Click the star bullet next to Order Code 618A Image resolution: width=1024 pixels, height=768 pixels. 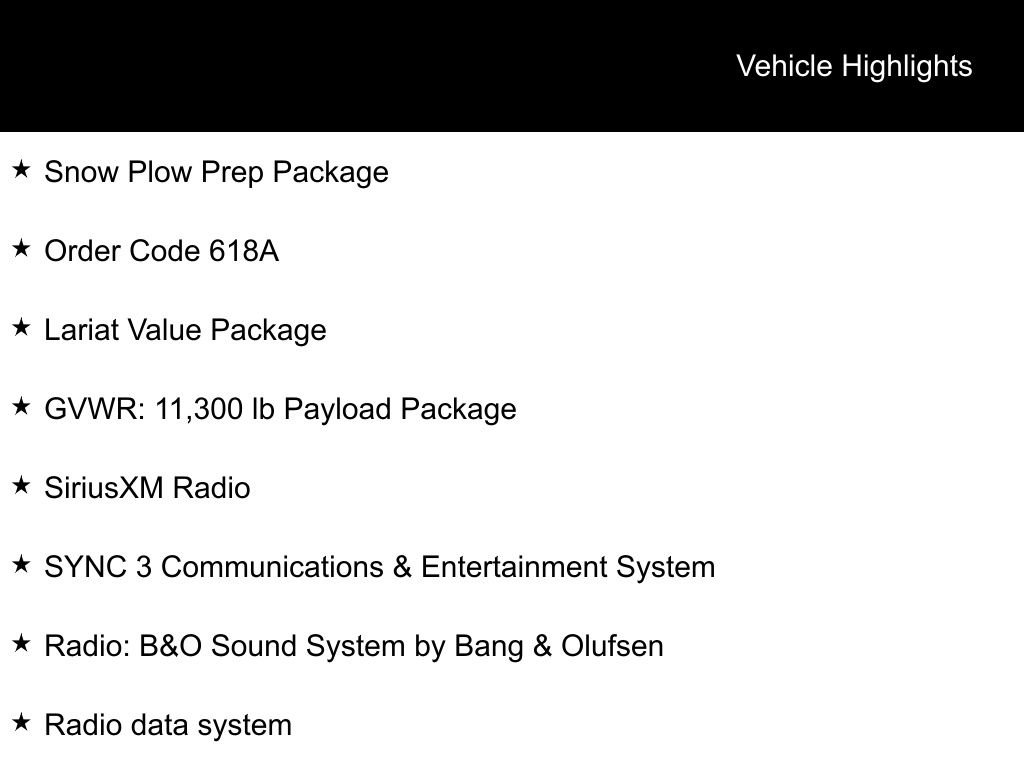click(x=21, y=249)
